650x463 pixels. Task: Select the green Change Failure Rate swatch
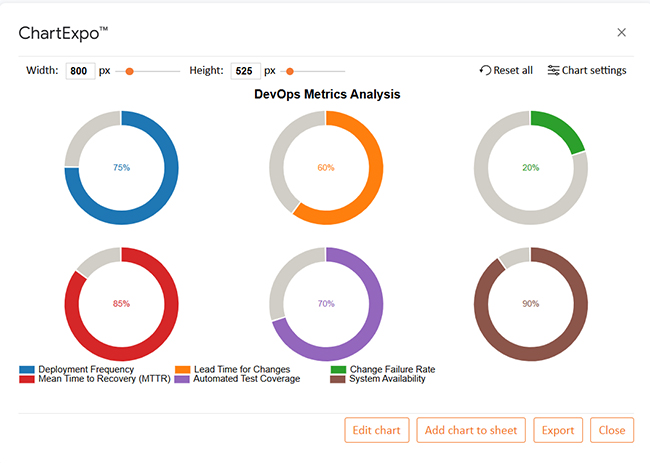pos(338,369)
